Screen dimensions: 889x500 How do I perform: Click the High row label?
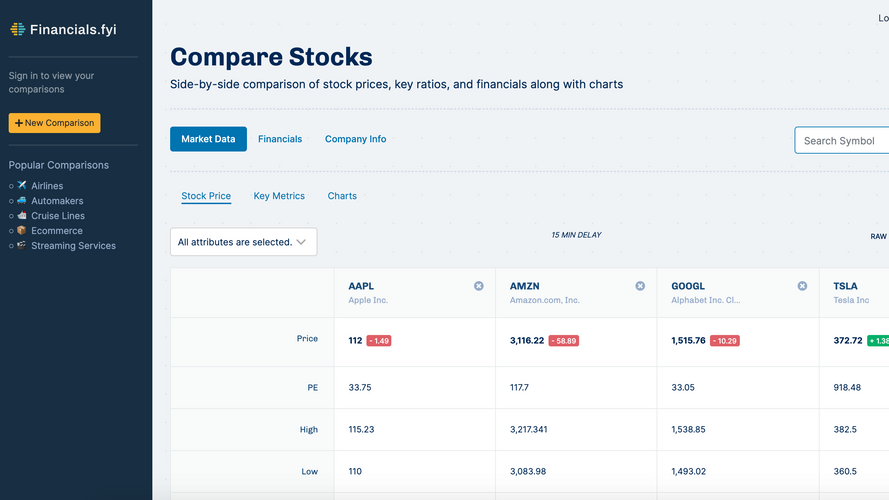click(309, 430)
